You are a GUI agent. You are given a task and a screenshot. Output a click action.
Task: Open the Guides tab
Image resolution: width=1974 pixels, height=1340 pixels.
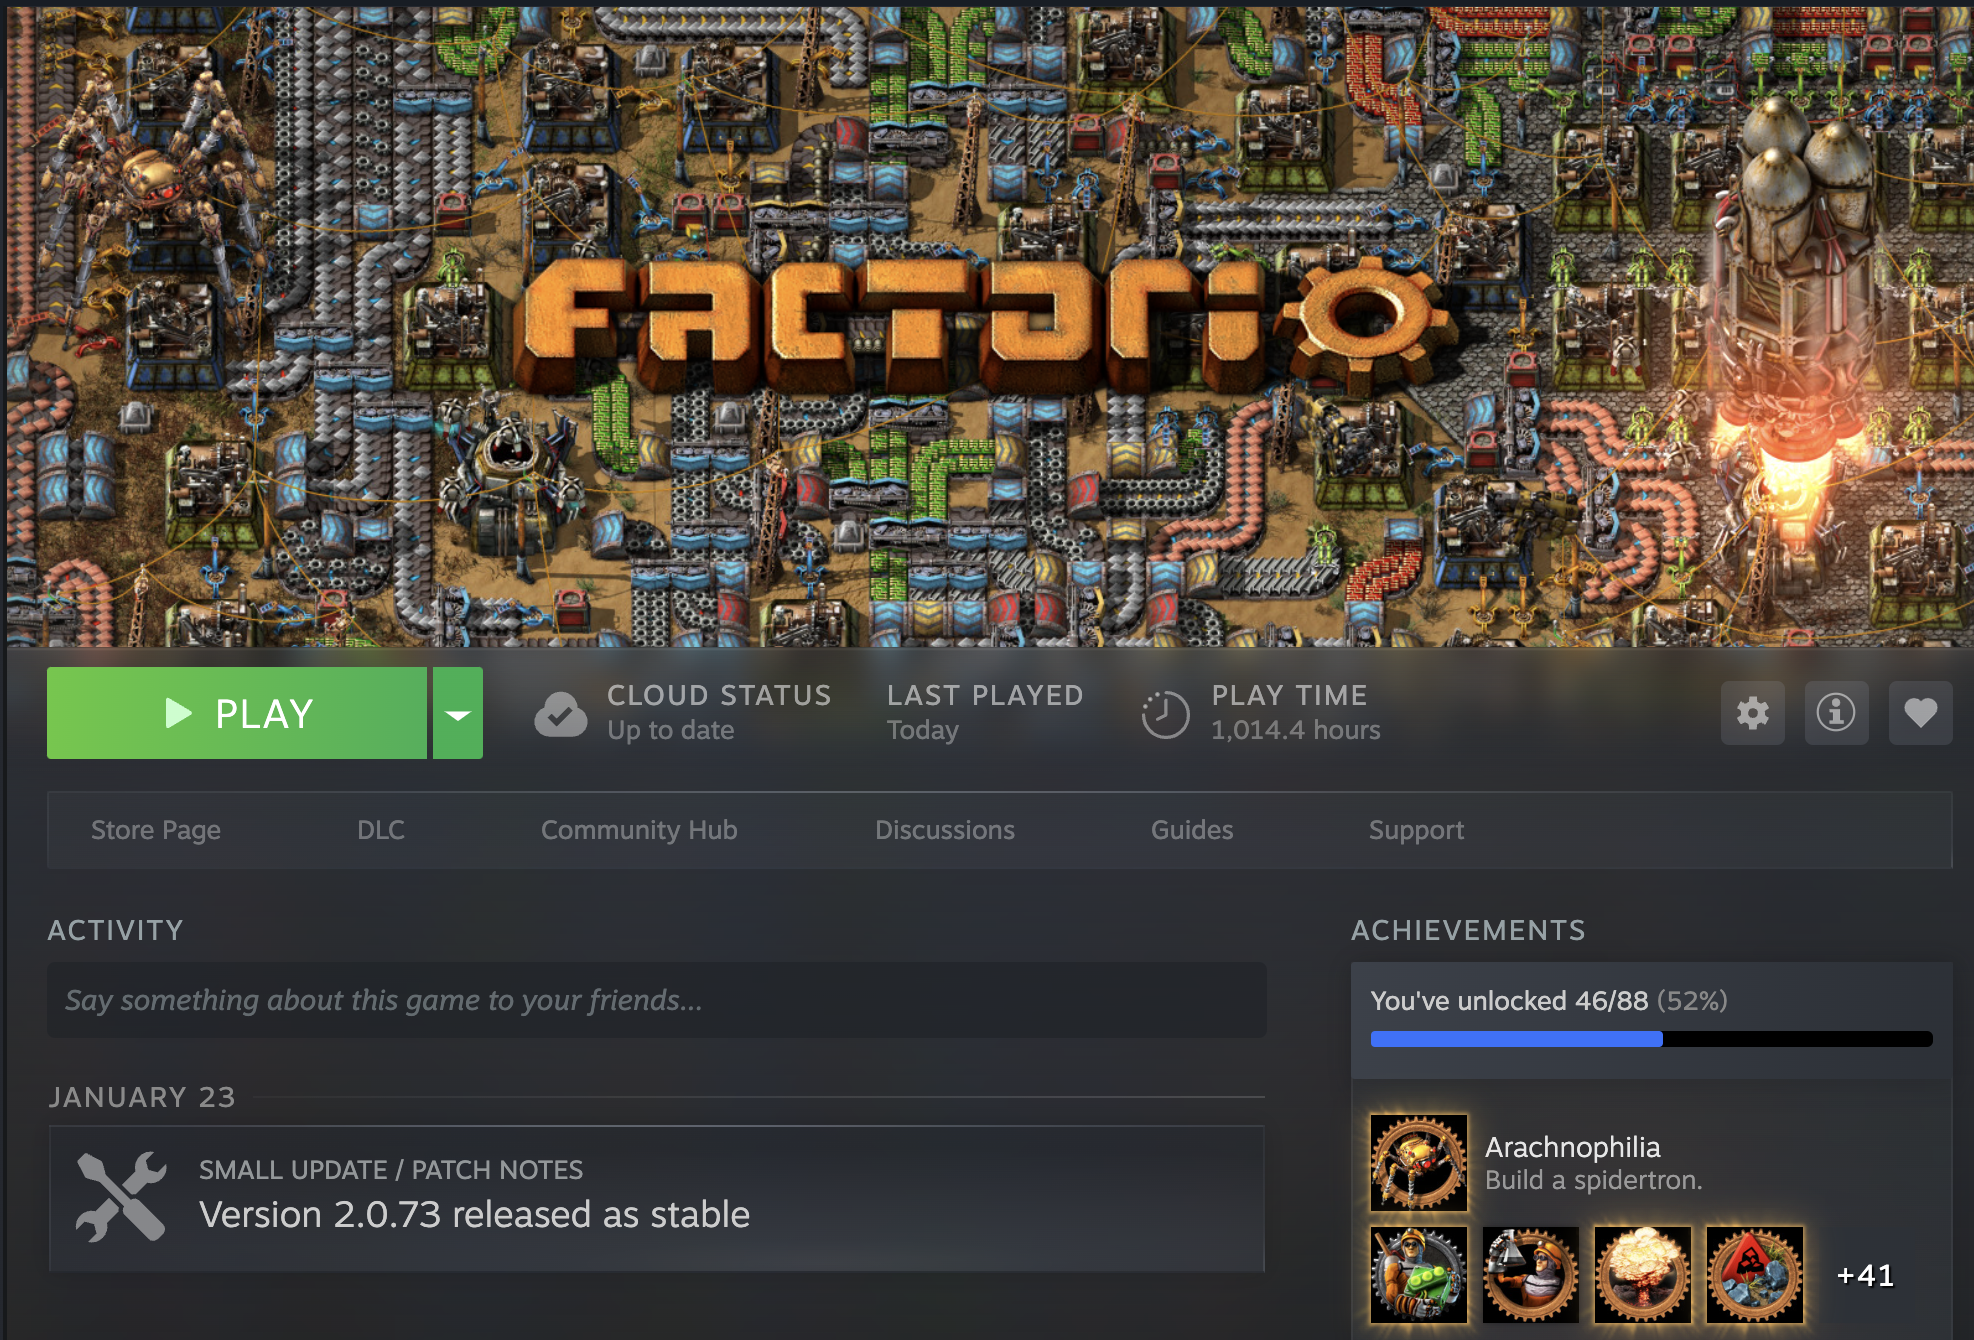[x=1191, y=830]
